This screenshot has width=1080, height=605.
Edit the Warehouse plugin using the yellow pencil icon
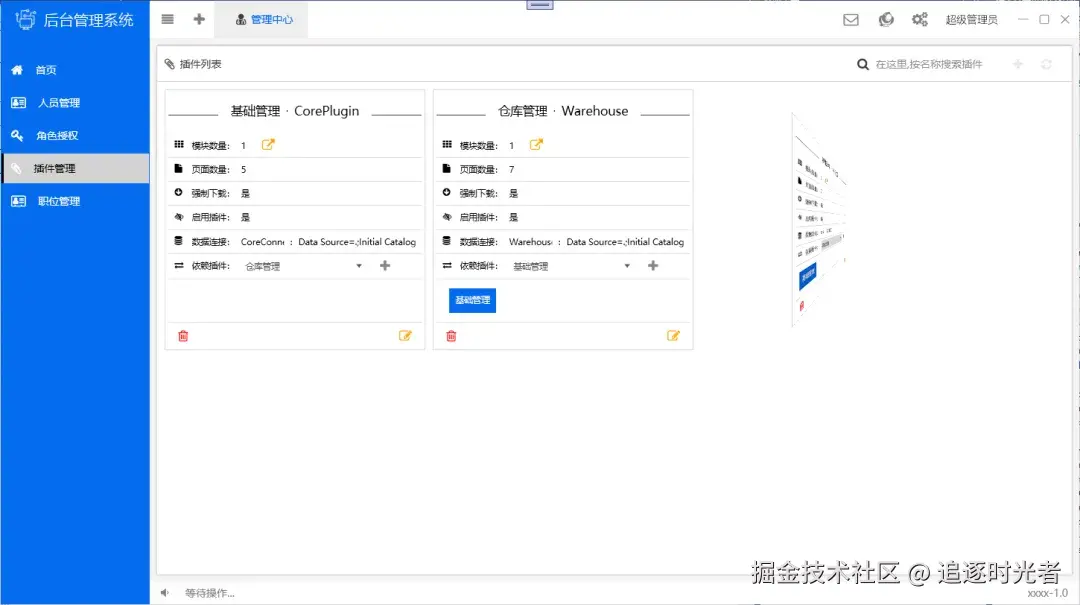(673, 336)
